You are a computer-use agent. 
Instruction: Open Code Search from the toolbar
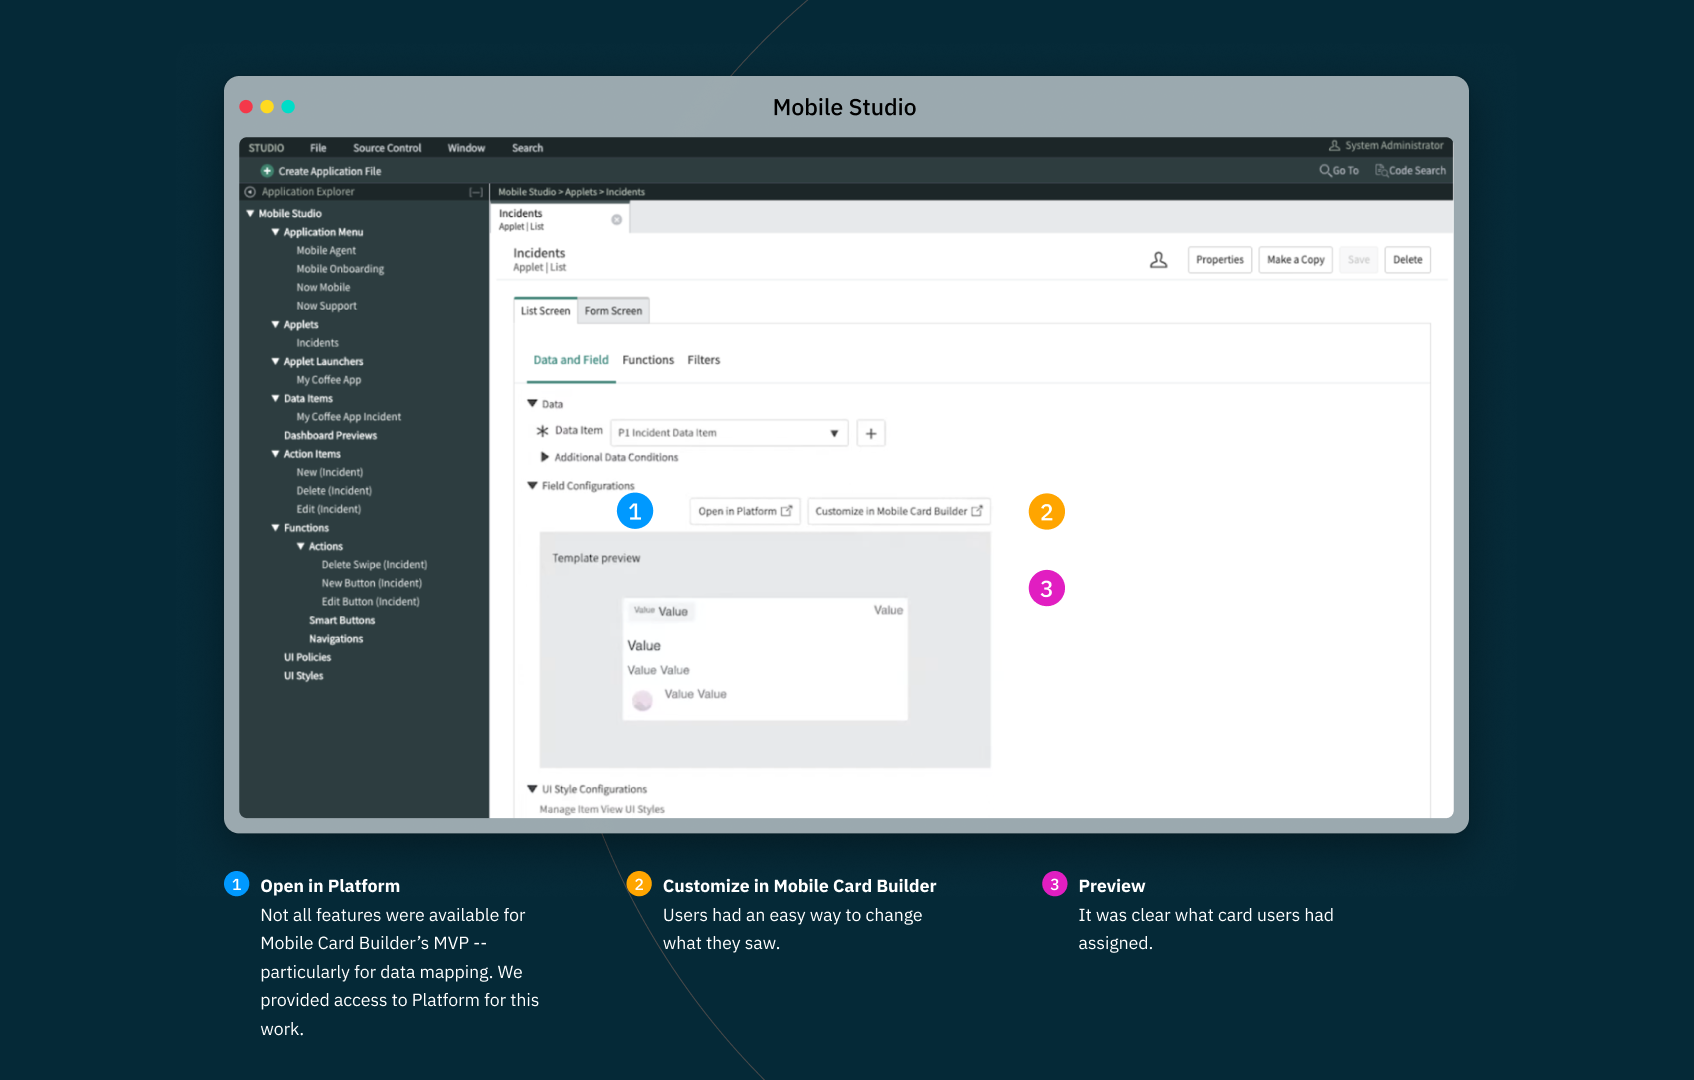1411,171
